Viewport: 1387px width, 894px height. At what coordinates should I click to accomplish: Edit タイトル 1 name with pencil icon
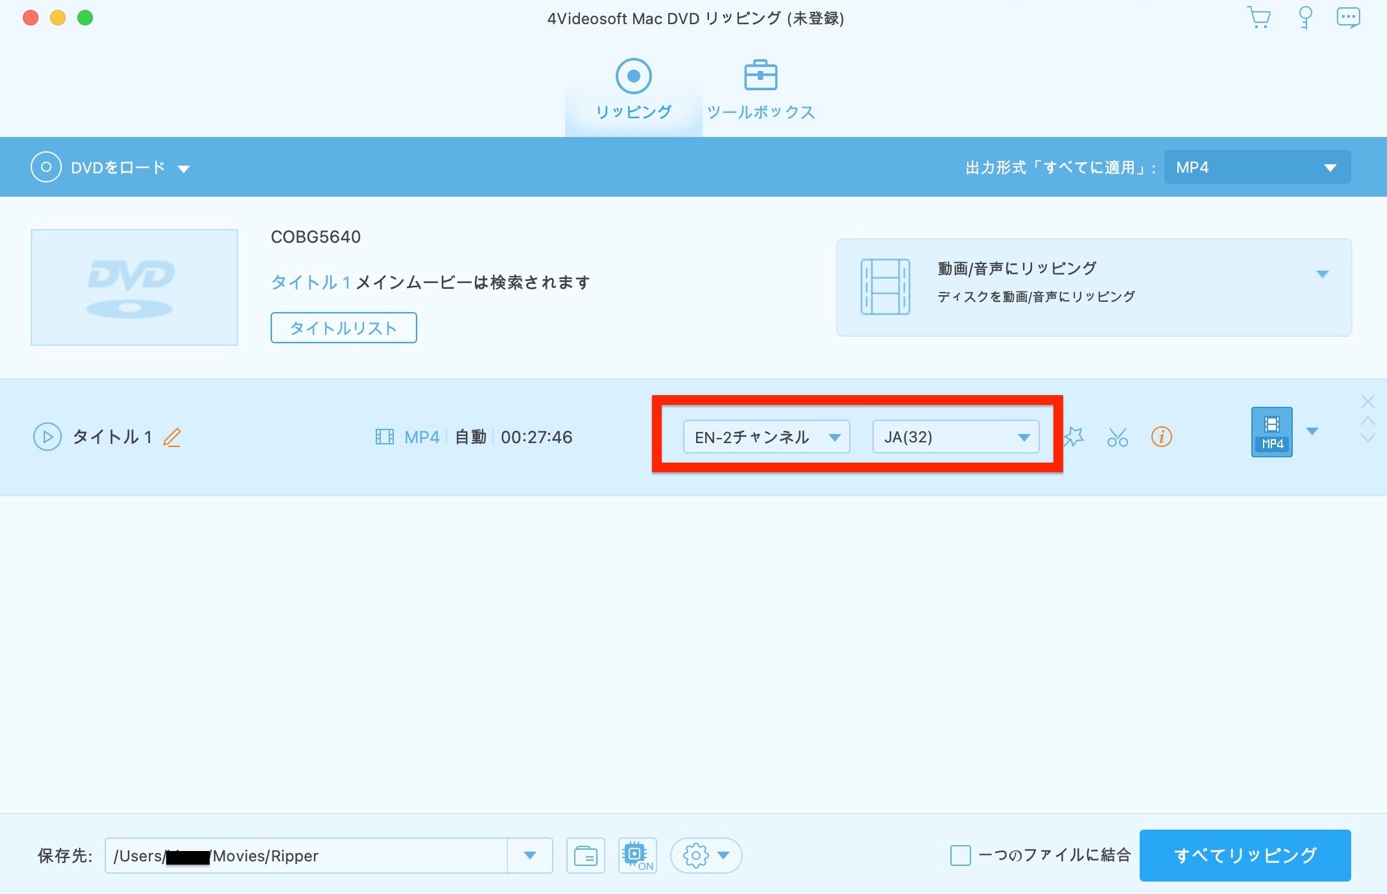173,437
